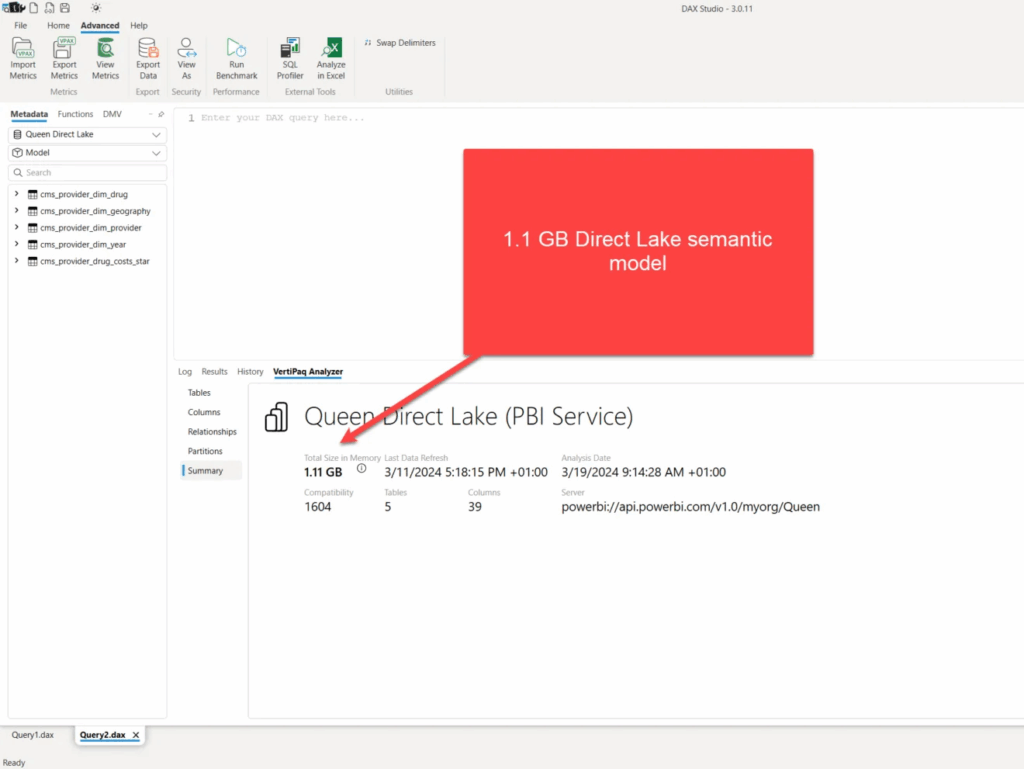Click the Analysis Date value
The image size is (1024, 769).
point(643,472)
